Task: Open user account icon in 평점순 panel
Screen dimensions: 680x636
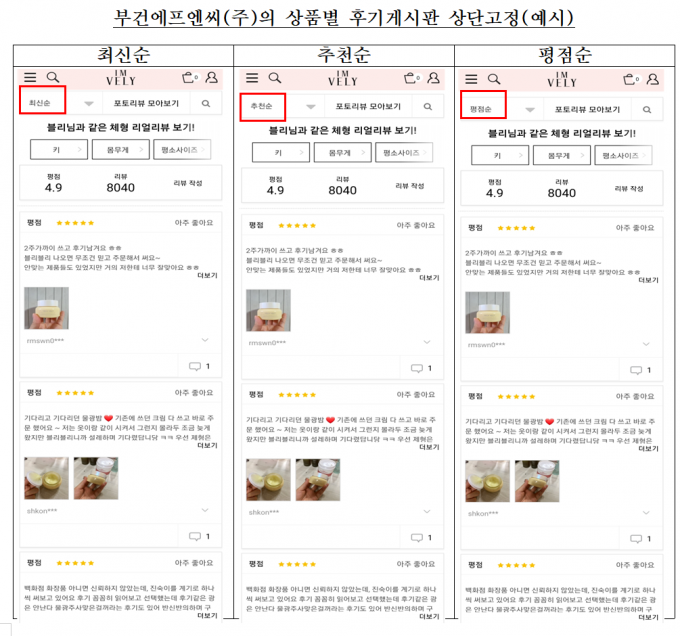Action: click(653, 79)
